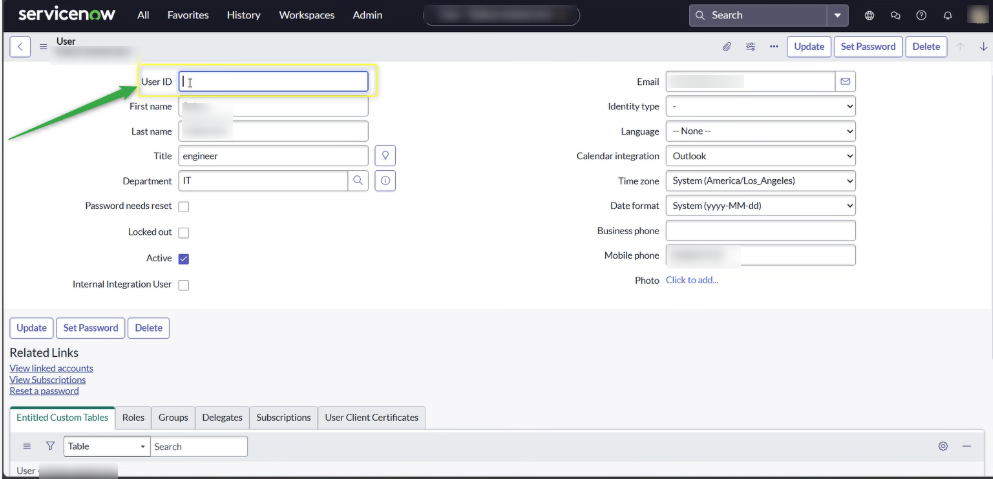Open the Language dropdown

761,131
